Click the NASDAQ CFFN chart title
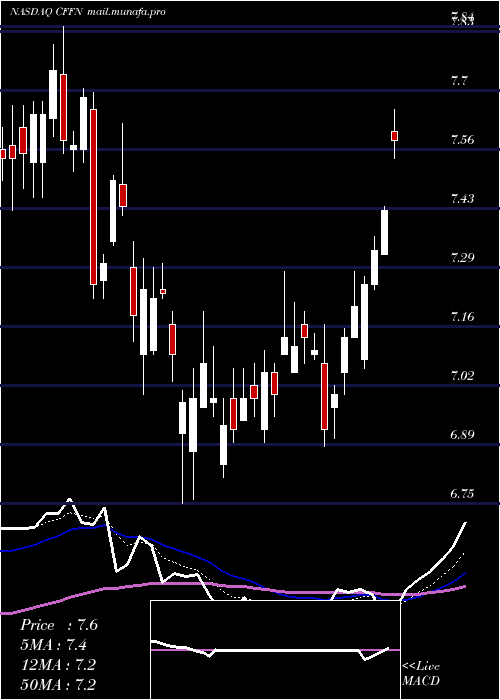This screenshot has width=500, height=700. (x=46, y=12)
